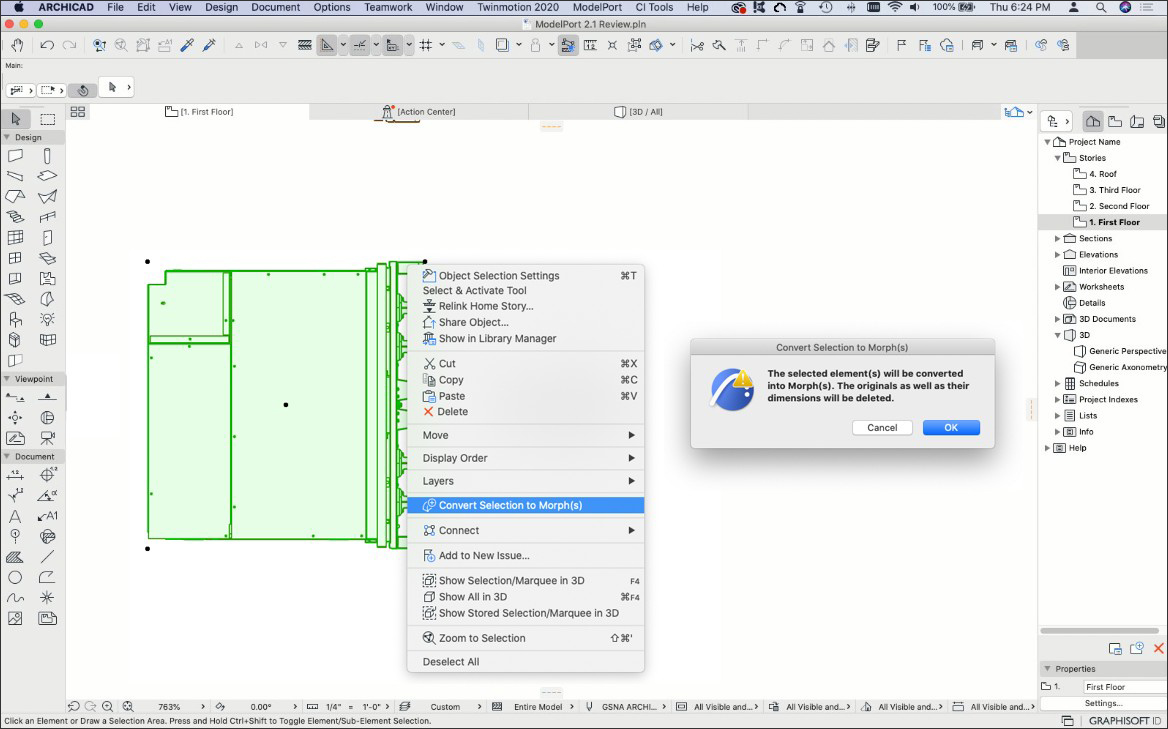Viewport: 1168px width, 729px height.
Task: Select Generic Perspective in Navigator
Action: coord(1120,351)
